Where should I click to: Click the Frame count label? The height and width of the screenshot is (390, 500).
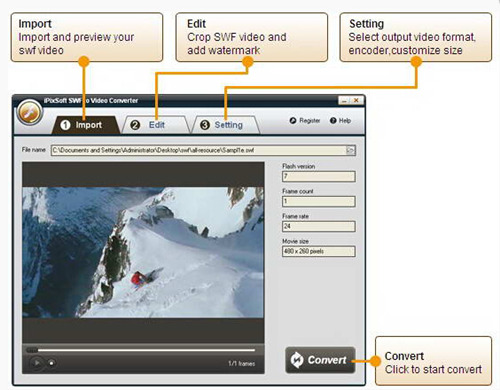pos(298,191)
